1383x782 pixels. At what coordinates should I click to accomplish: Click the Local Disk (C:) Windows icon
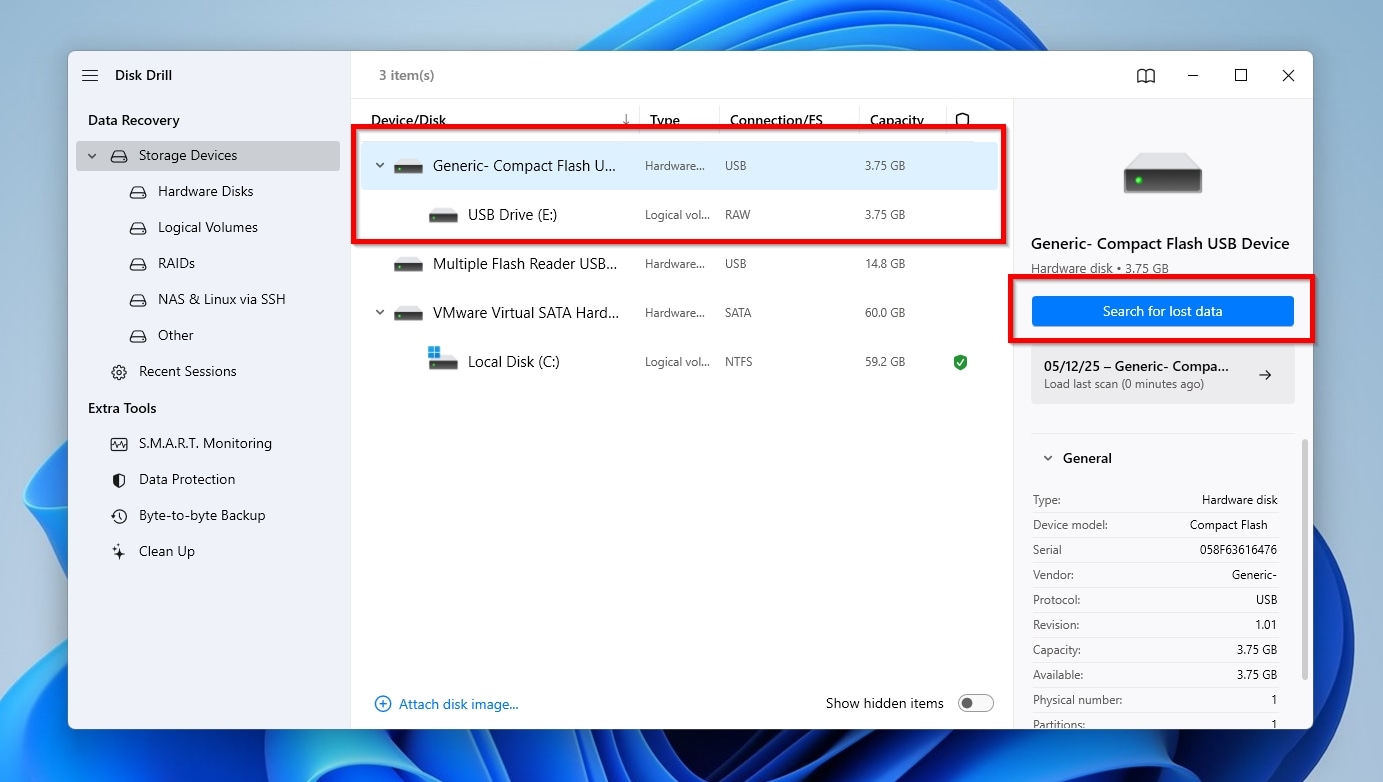tap(443, 358)
